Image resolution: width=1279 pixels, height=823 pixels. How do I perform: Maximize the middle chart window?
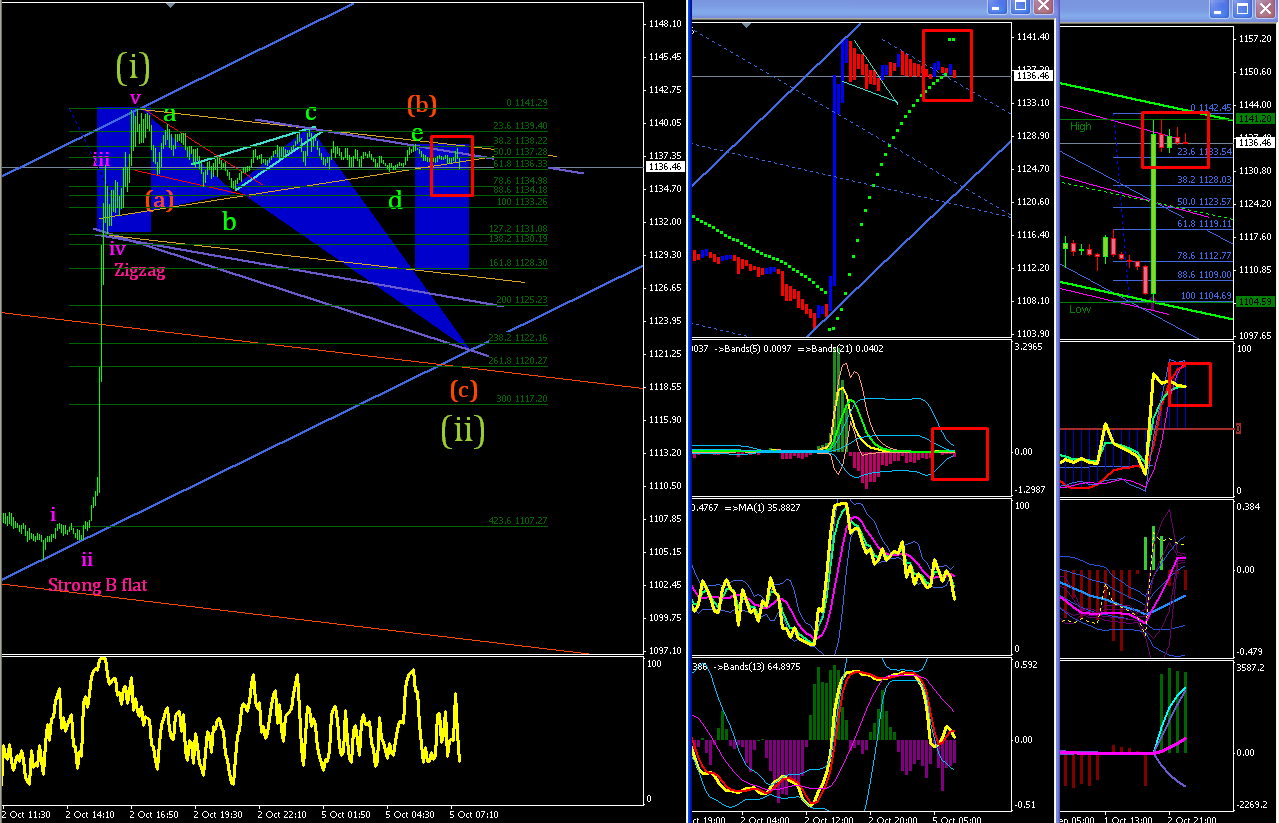click(1019, 7)
